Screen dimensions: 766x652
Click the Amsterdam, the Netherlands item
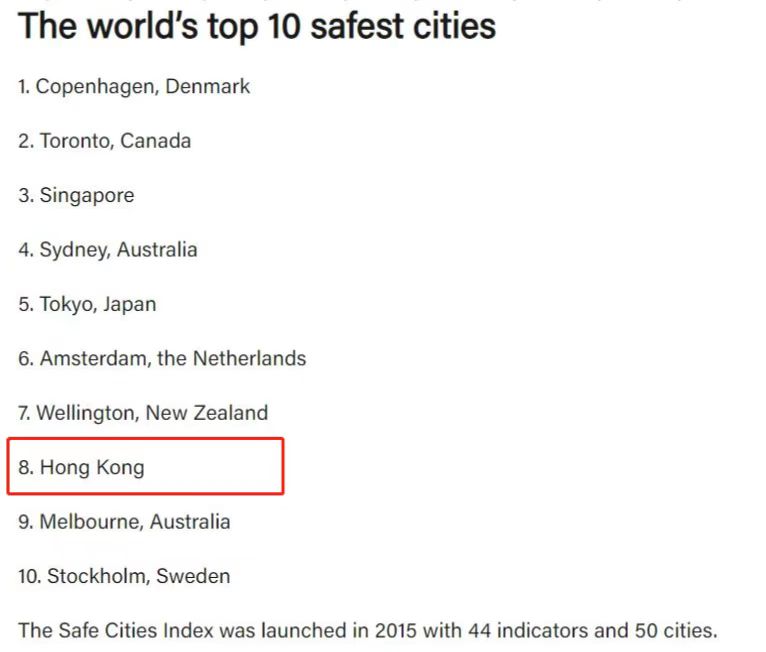click(x=162, y=358)
